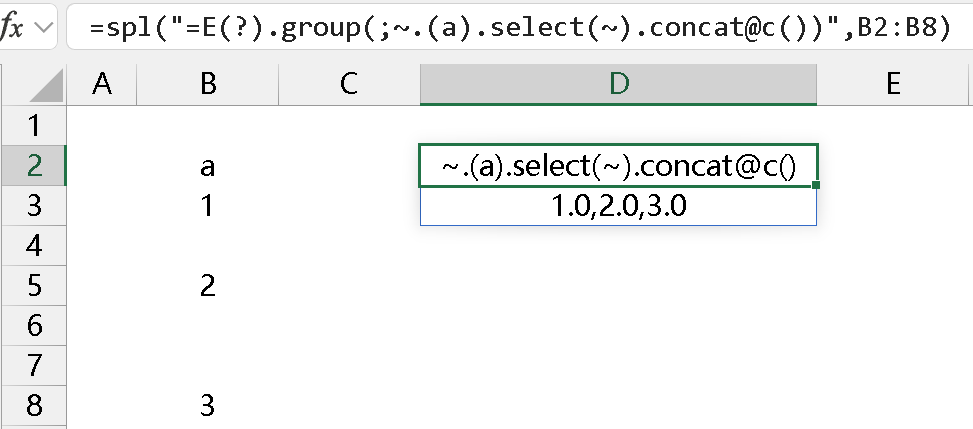Screen dimensions: 973x429
Task: Select row 4 header
Action: (33, 246)
